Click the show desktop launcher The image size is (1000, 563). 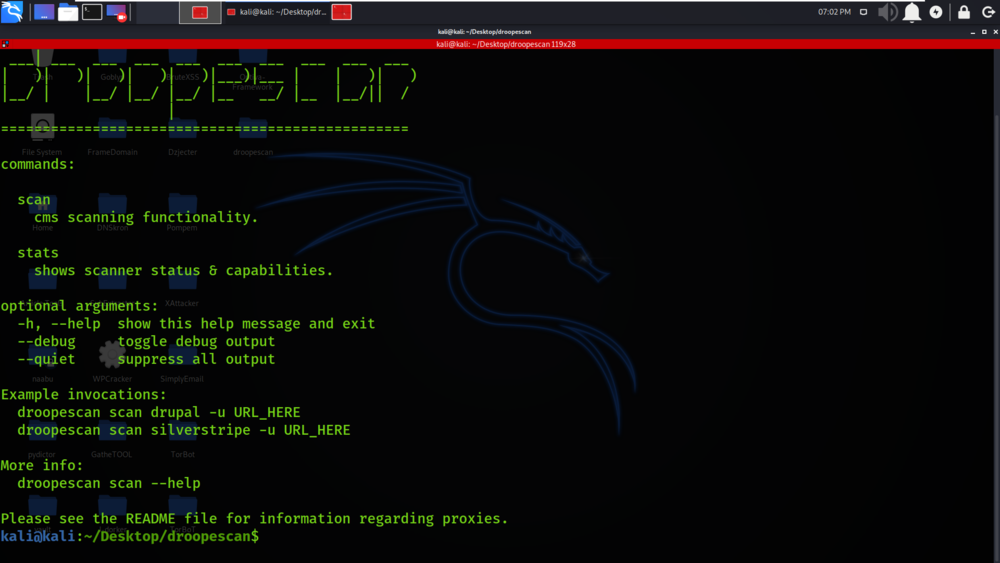click(x=43, y=12)
